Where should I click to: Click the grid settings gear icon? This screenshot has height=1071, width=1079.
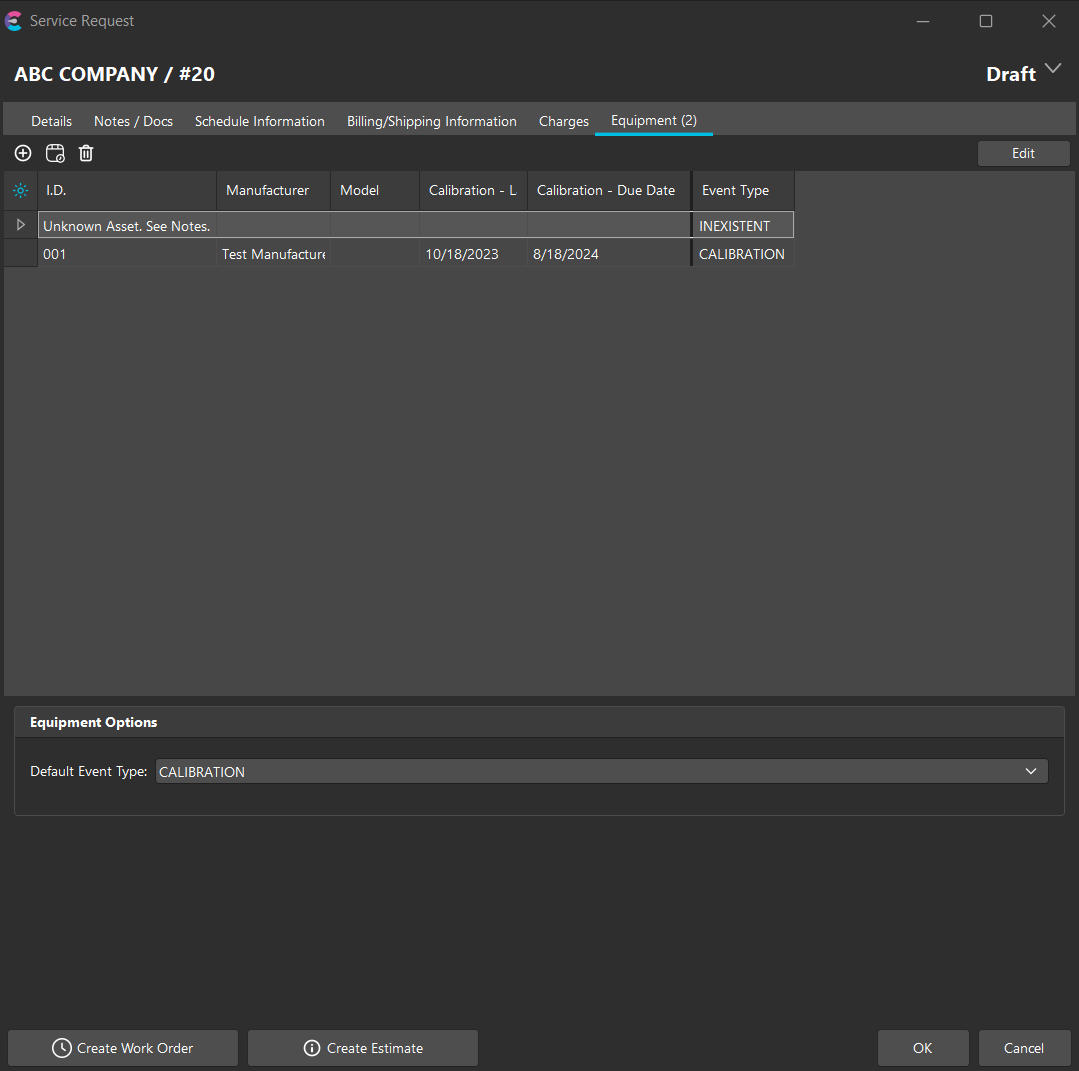(21, 190)
